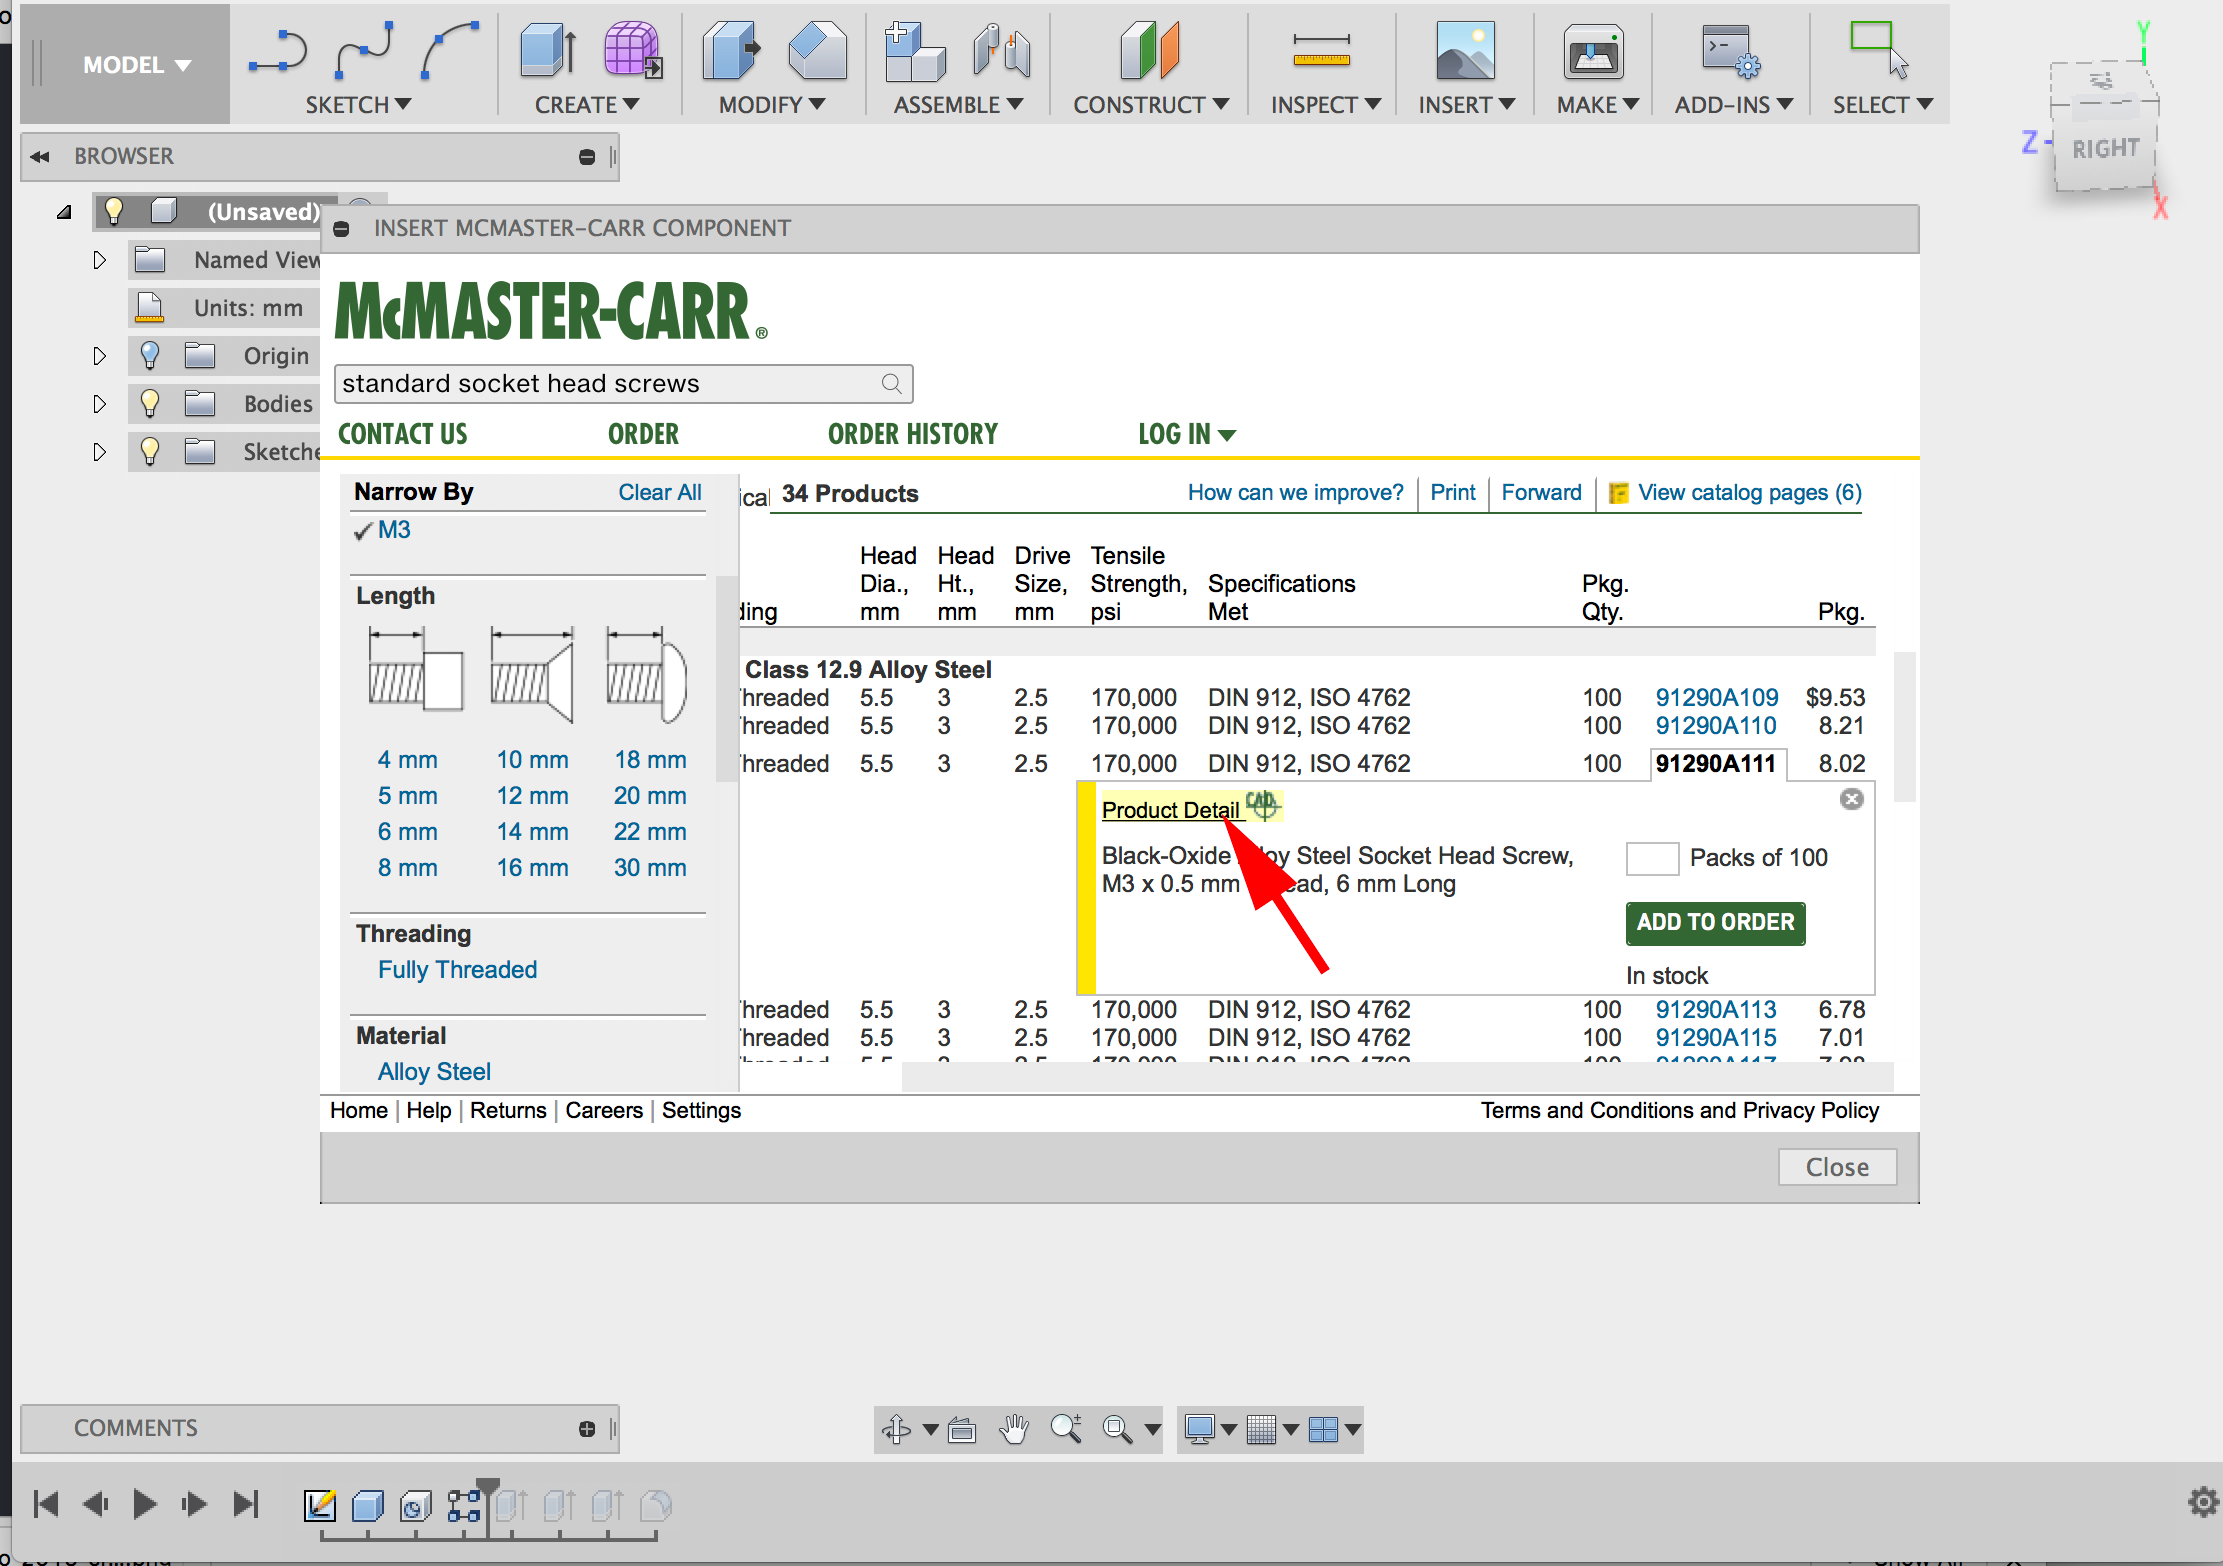2223x1566 pixels.
Task: Click the Narrow By panel vertical scrollbar
Action: [x=727, y=679]
